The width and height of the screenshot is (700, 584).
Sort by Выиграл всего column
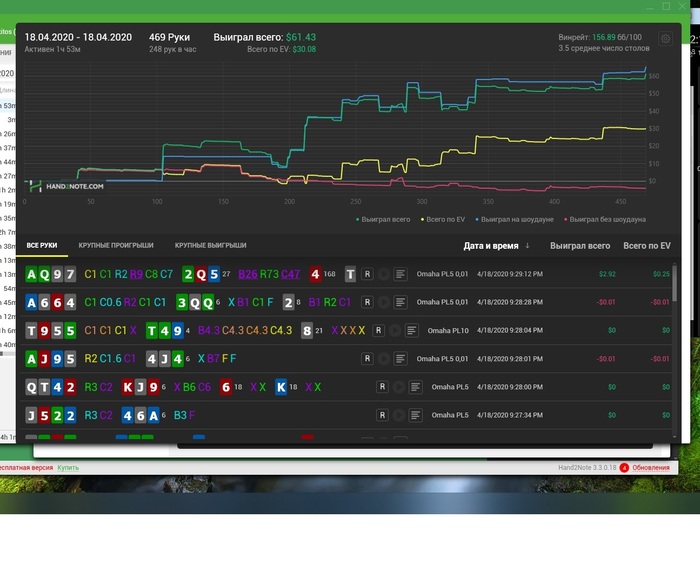pyautogui.click(x=580, y=246)
